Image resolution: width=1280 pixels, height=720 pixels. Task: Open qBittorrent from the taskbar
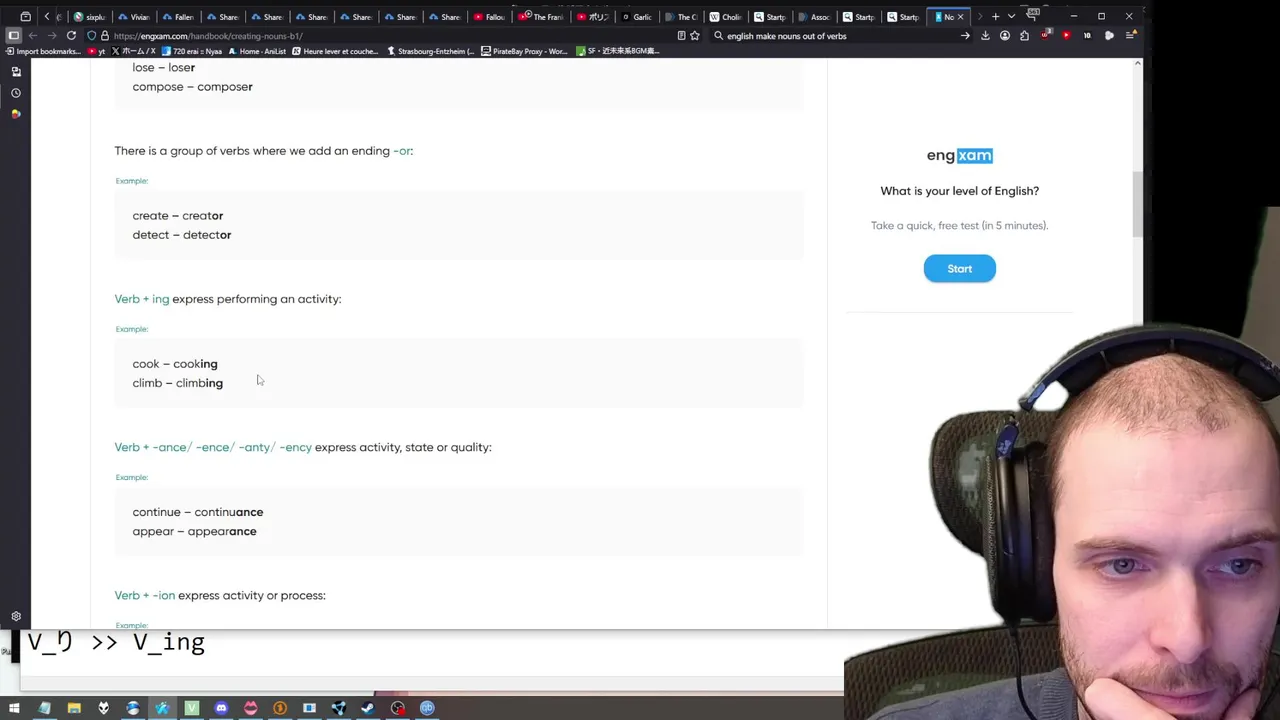pos(427,708)
